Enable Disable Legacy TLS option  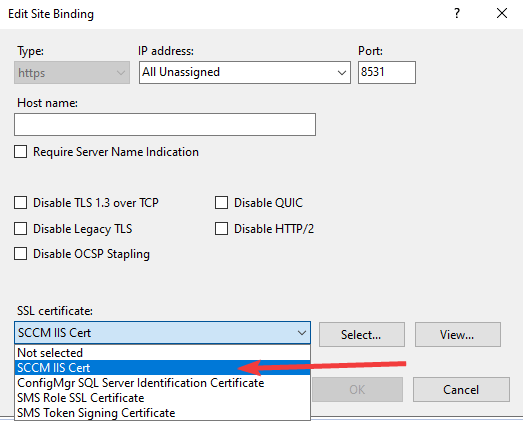tap(21, 229)
